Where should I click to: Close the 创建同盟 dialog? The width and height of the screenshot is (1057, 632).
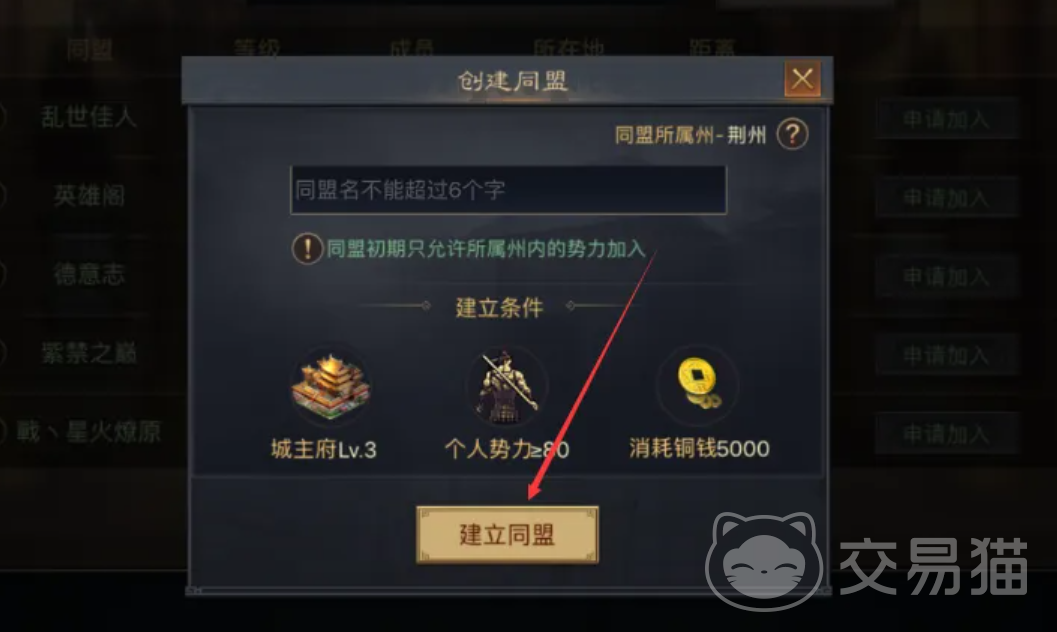(x=802, y=79)
